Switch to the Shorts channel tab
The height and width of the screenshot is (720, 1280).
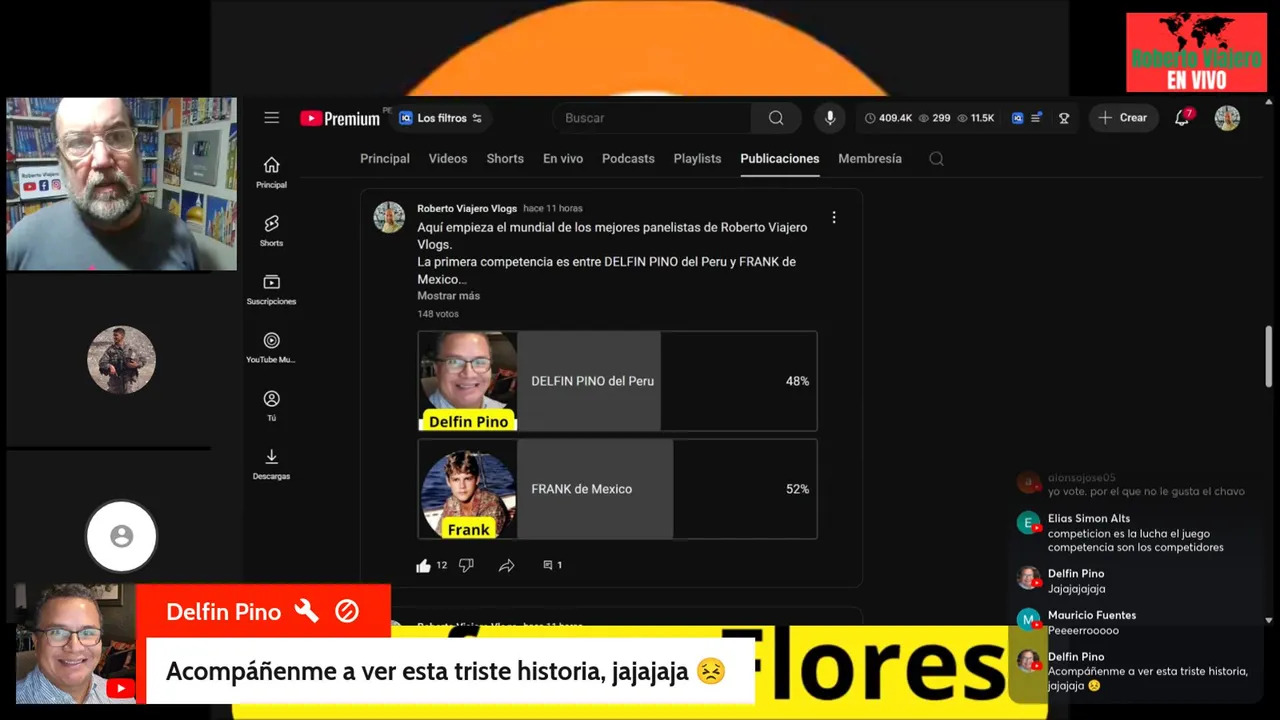505,159
